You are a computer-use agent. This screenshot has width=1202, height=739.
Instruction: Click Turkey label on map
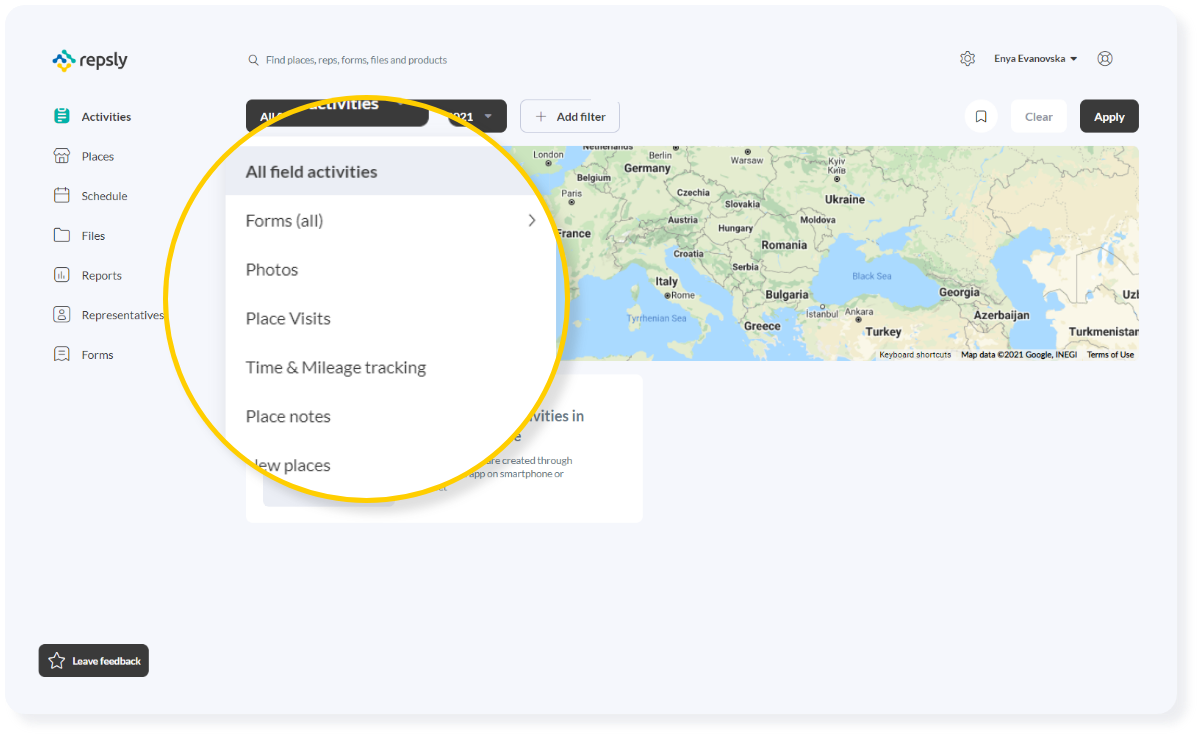[883, 332]
